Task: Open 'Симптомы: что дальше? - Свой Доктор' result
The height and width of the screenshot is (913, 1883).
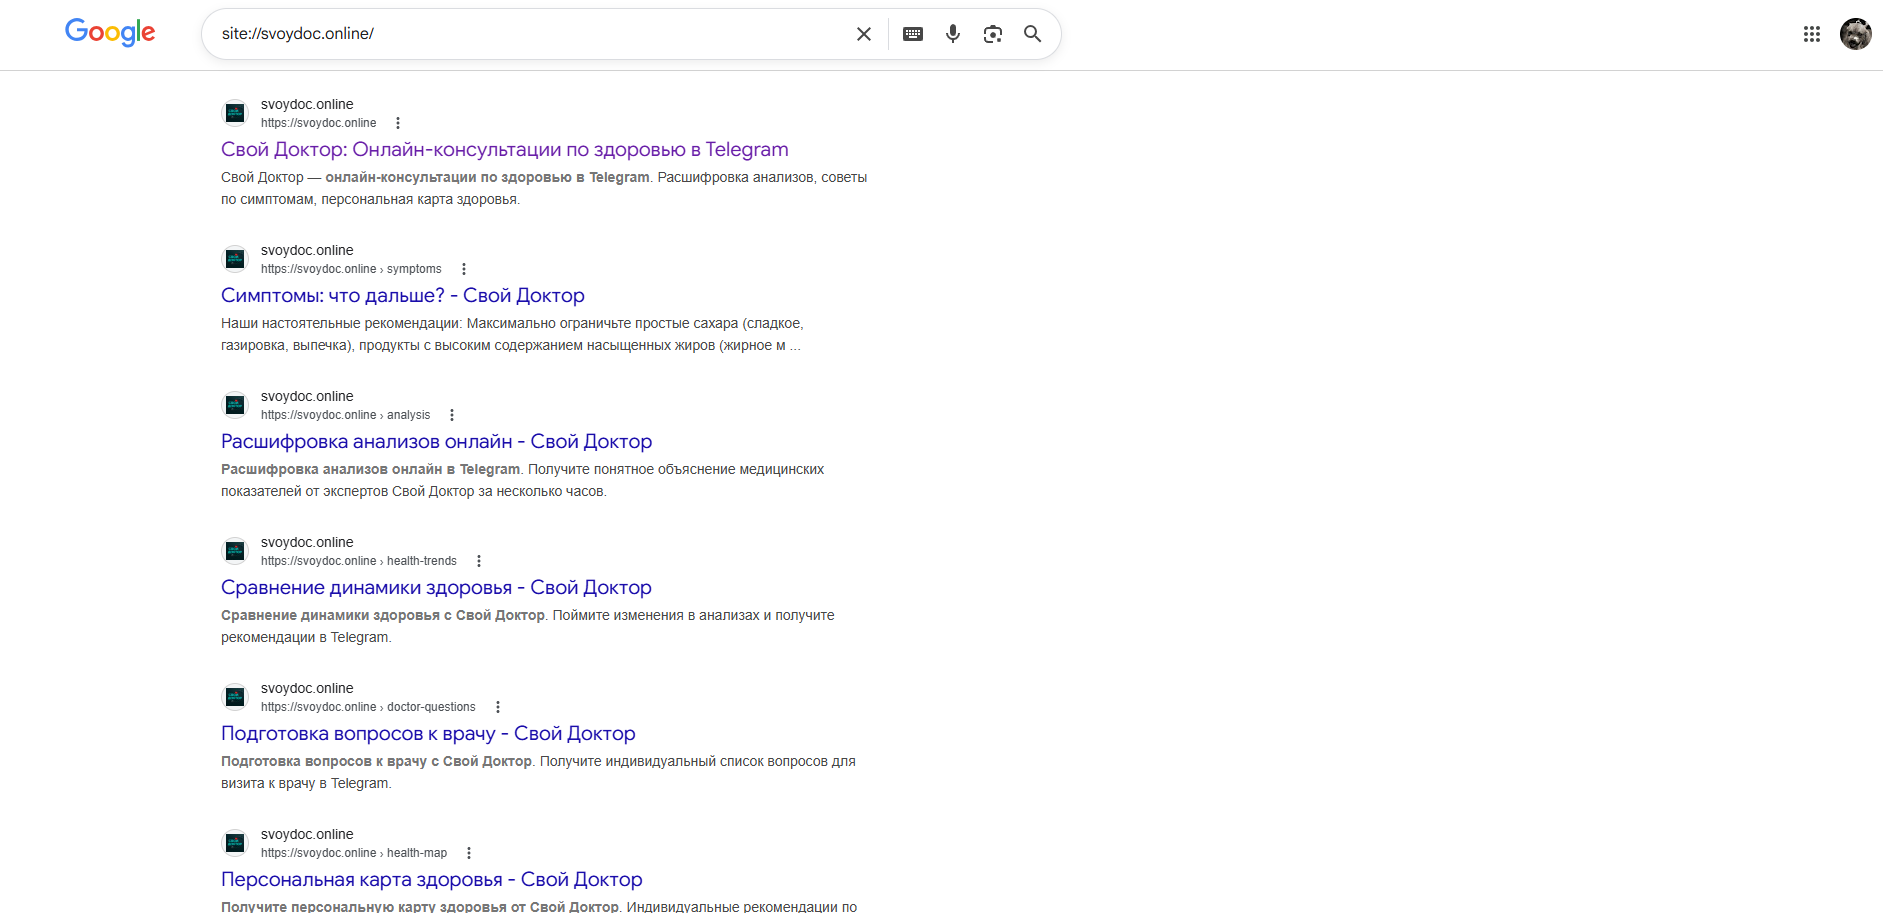Action: (403, 296)
